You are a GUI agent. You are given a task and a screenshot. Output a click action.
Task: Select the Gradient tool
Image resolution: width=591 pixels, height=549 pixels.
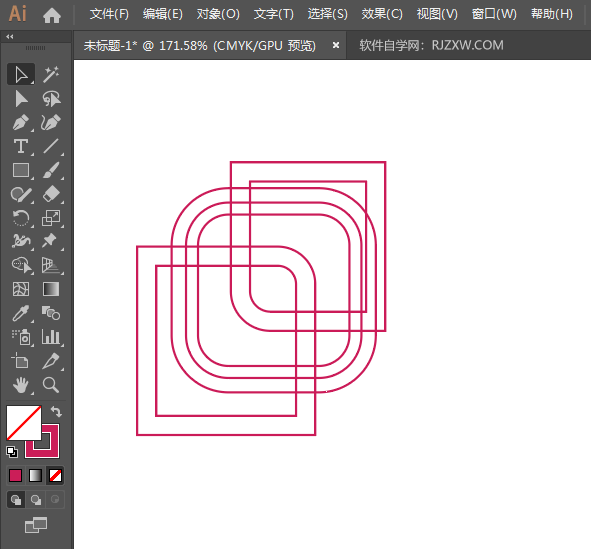point(51,289)
